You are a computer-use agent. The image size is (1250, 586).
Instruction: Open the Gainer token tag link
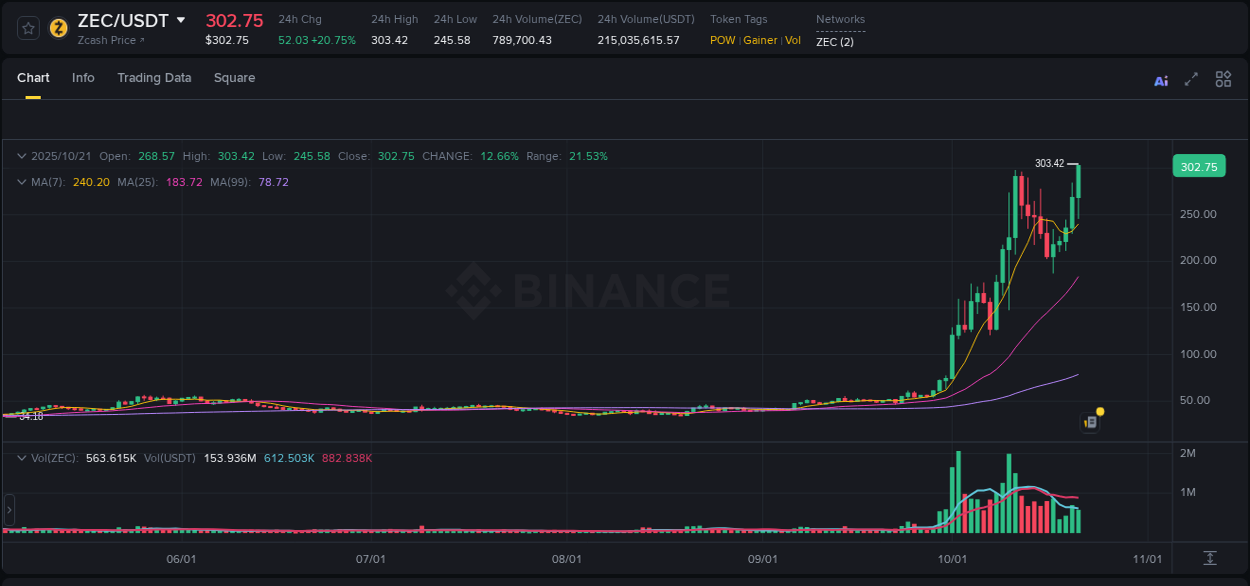[x=761, y=40]
